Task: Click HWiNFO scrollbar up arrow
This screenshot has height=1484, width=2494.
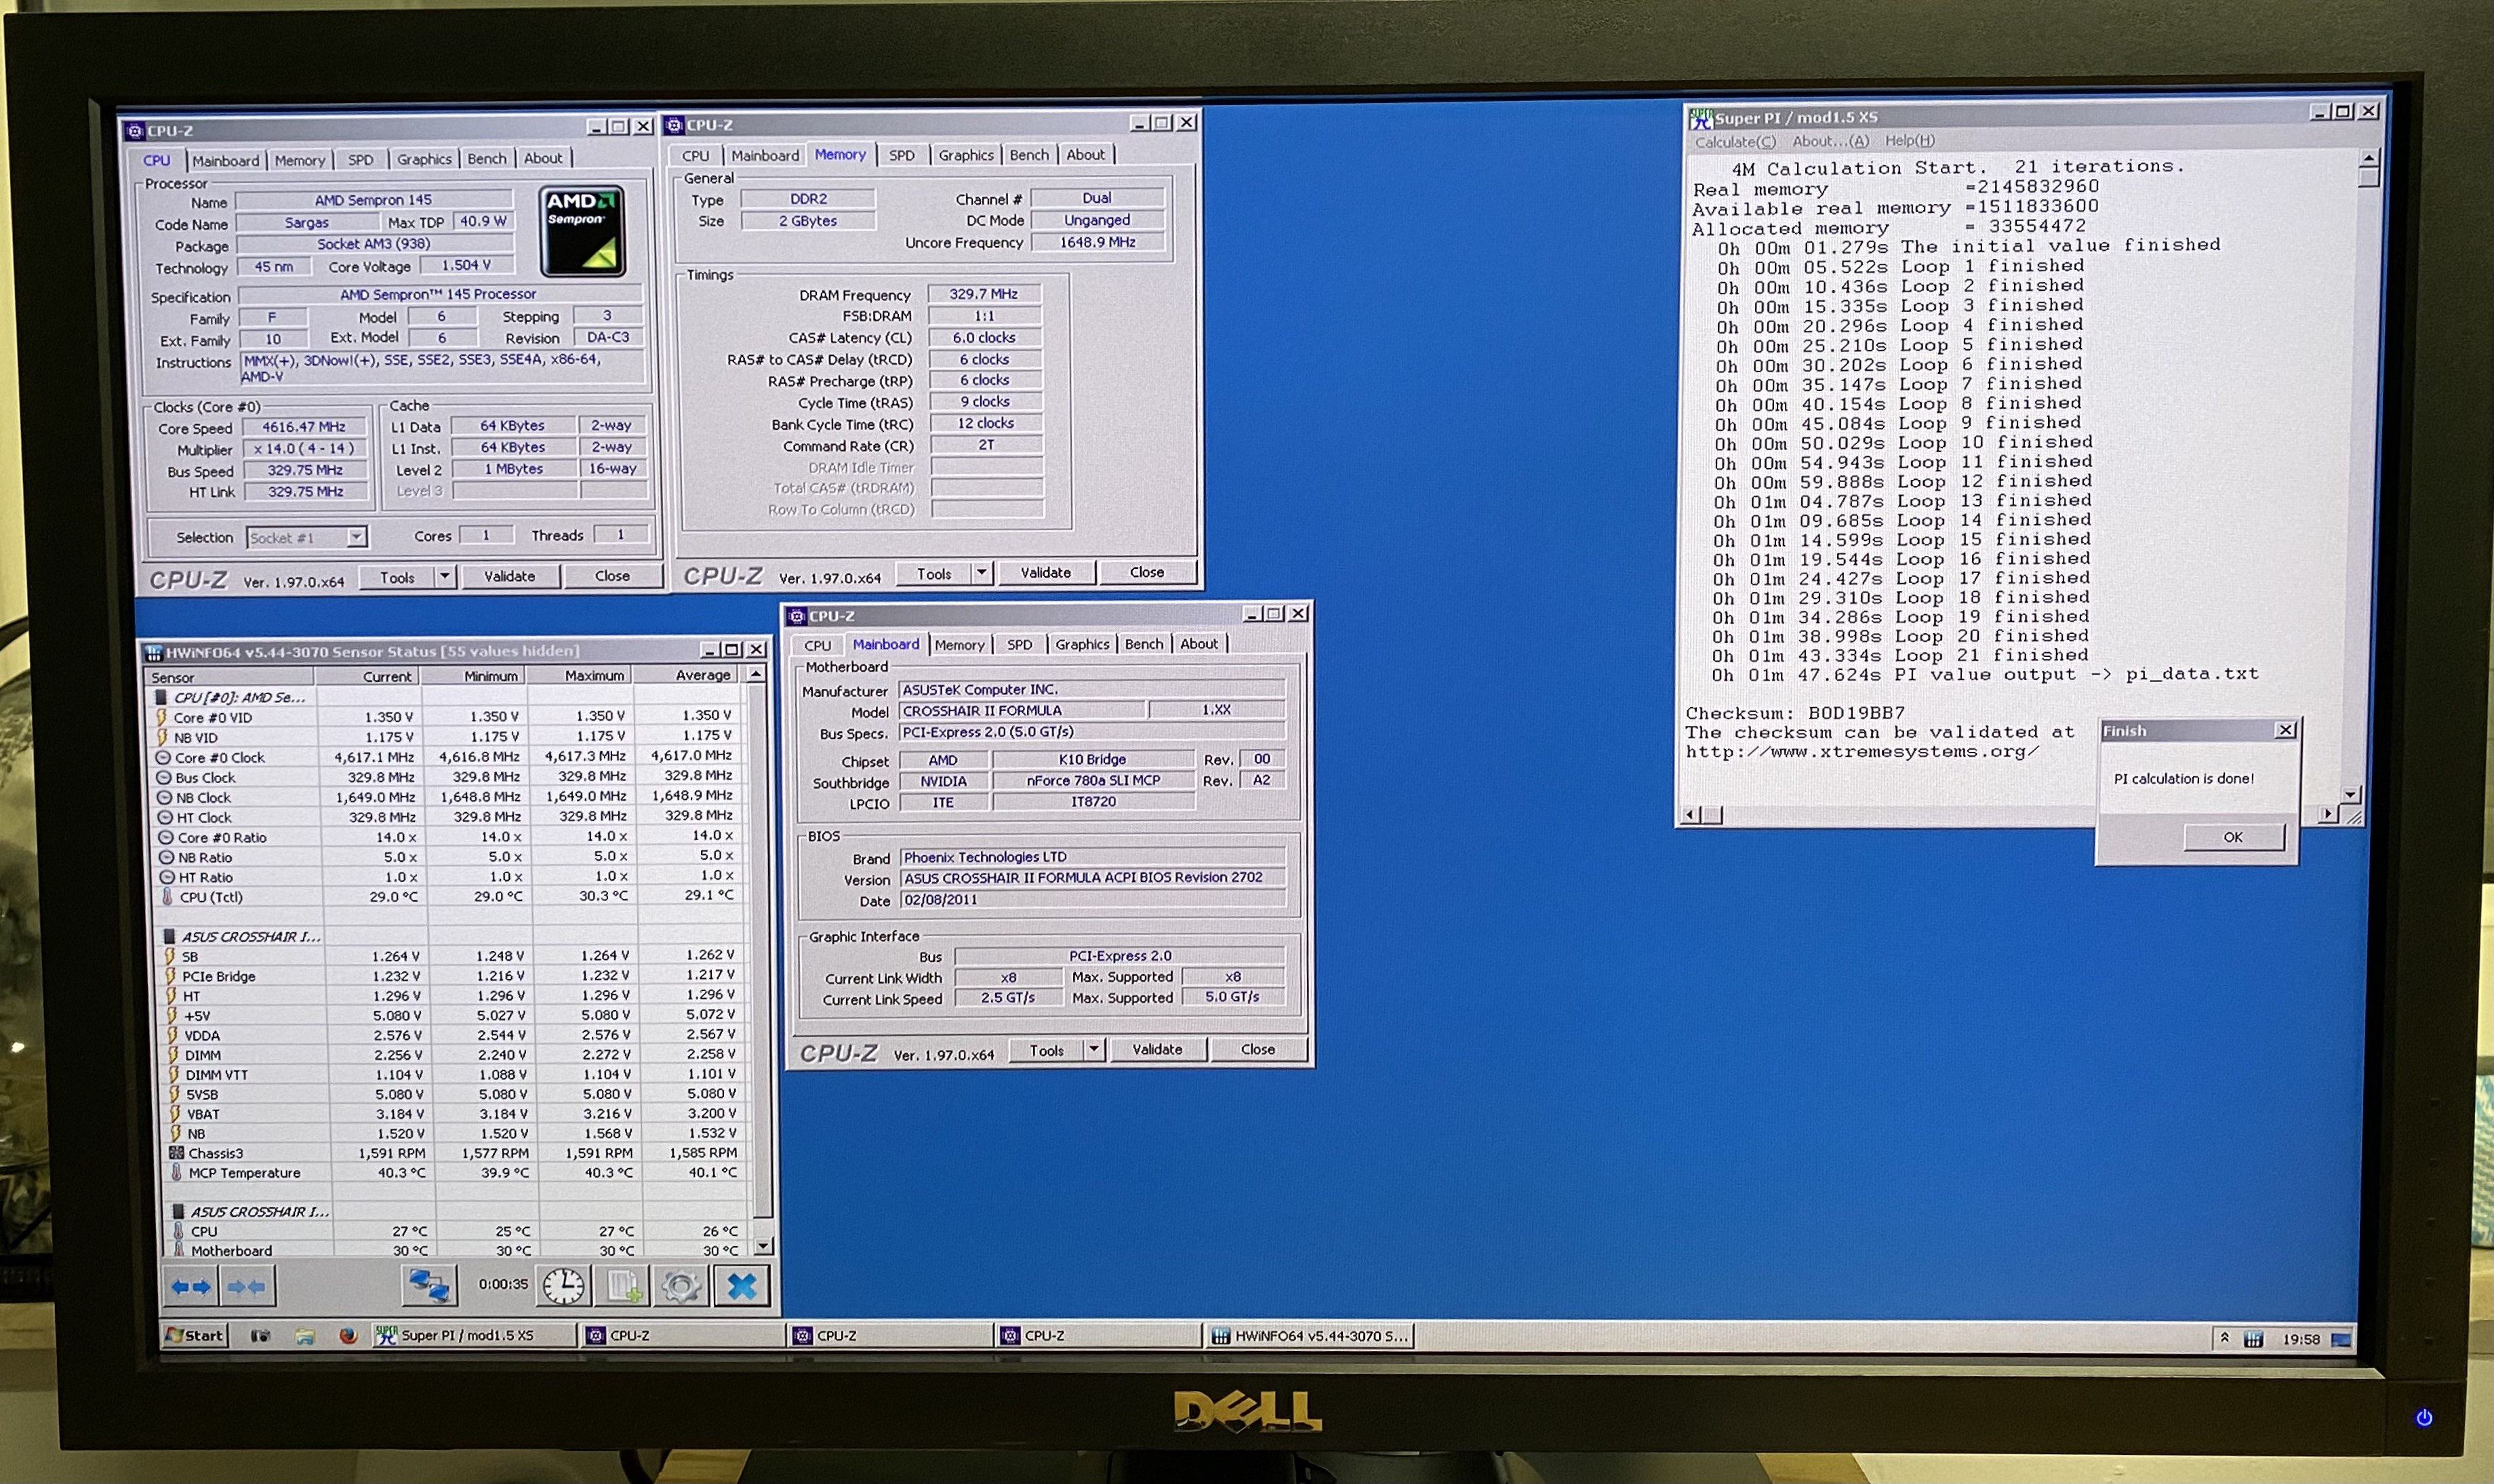Action: (756, 676)
